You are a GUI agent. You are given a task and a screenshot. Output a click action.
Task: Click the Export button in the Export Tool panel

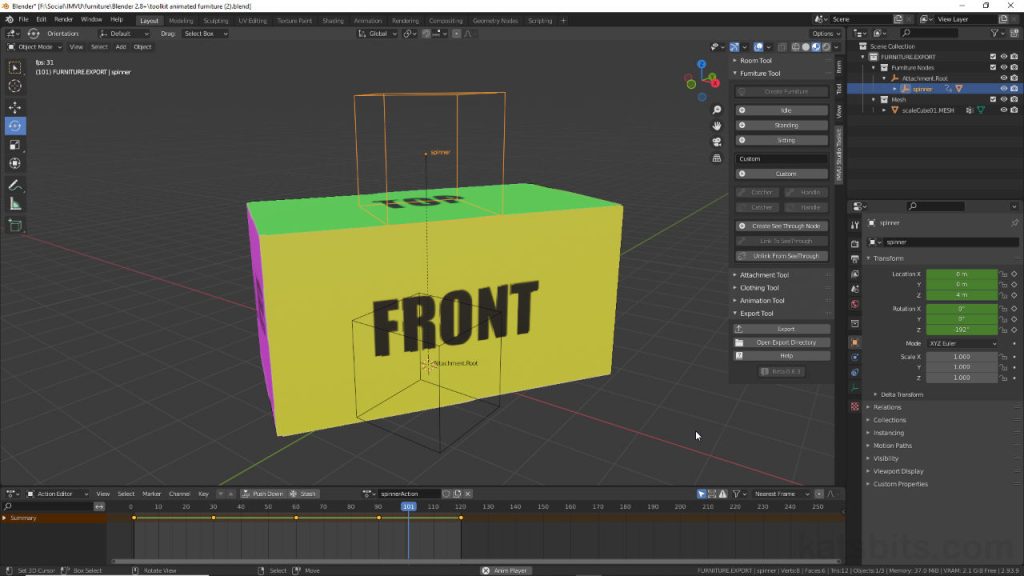point(781,328)
